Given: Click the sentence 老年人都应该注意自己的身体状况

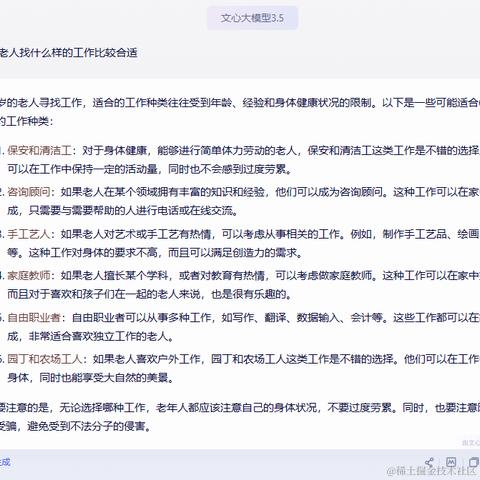Looking at the screenshot, I should [x=236, y=407].
